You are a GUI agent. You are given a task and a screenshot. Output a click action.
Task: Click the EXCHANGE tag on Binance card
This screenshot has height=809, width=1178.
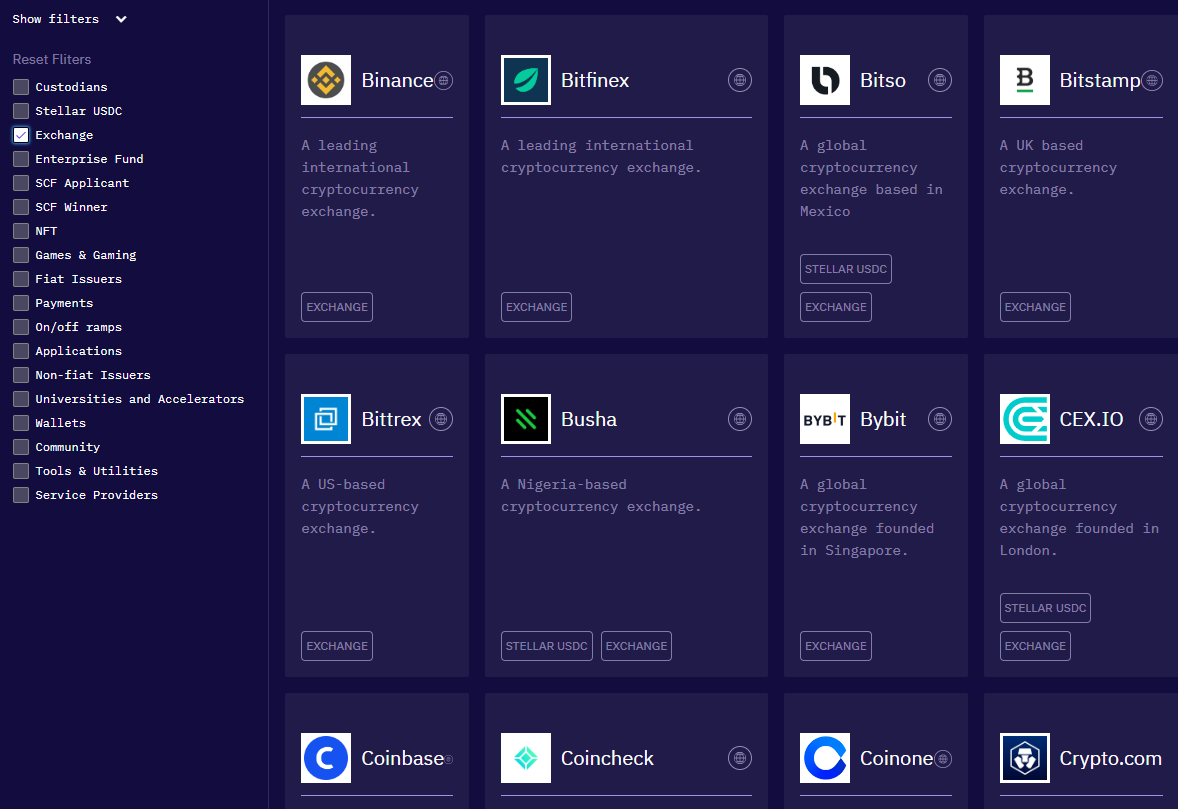pos(337,307)
